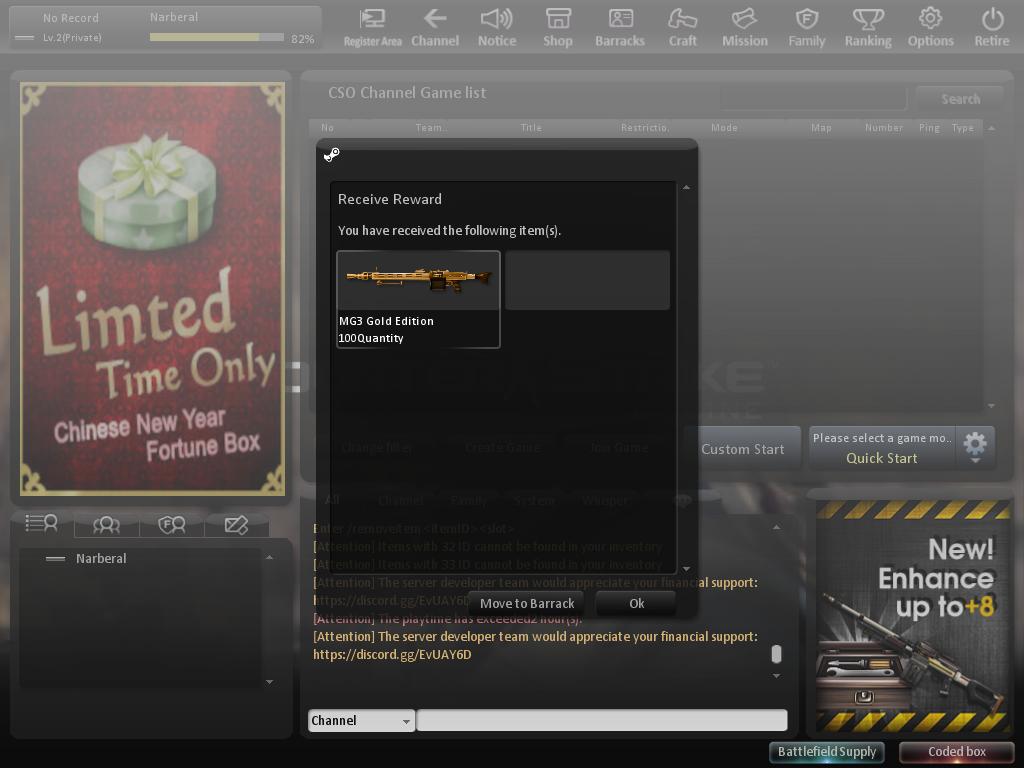The image size is (1024, 768).
Task: Open Quick Start settings gear
Action: pyautogui.click(x=975, y=447)
